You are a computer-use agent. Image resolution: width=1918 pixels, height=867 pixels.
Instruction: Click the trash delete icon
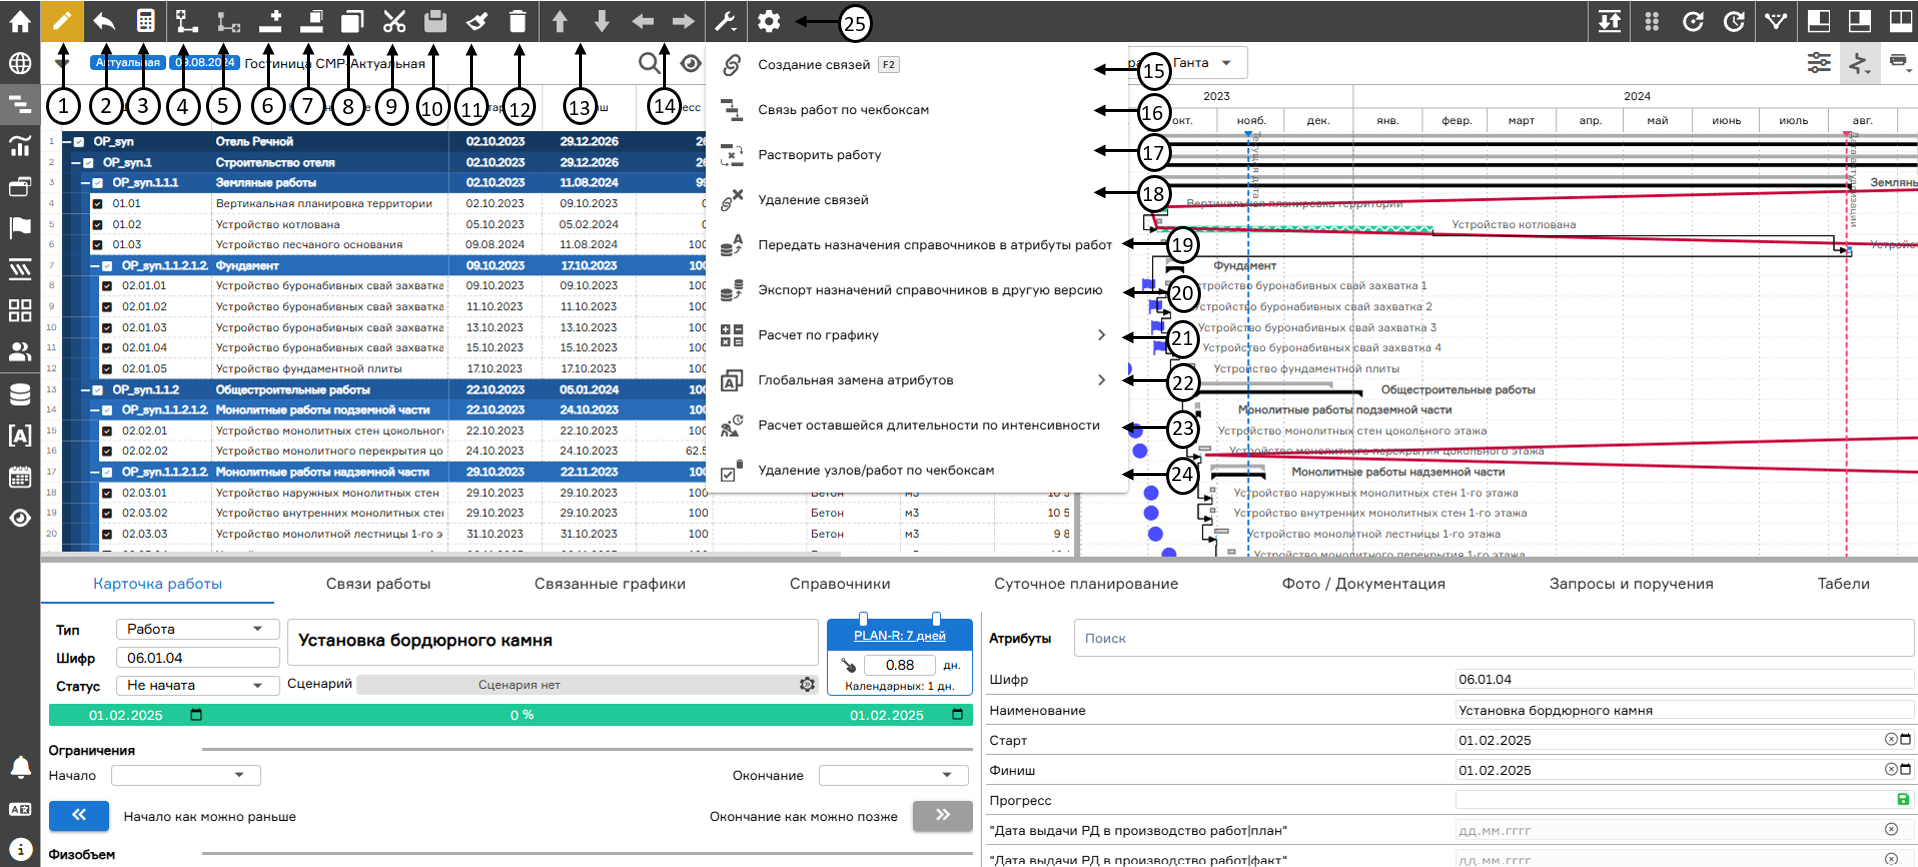click(517, 21)
